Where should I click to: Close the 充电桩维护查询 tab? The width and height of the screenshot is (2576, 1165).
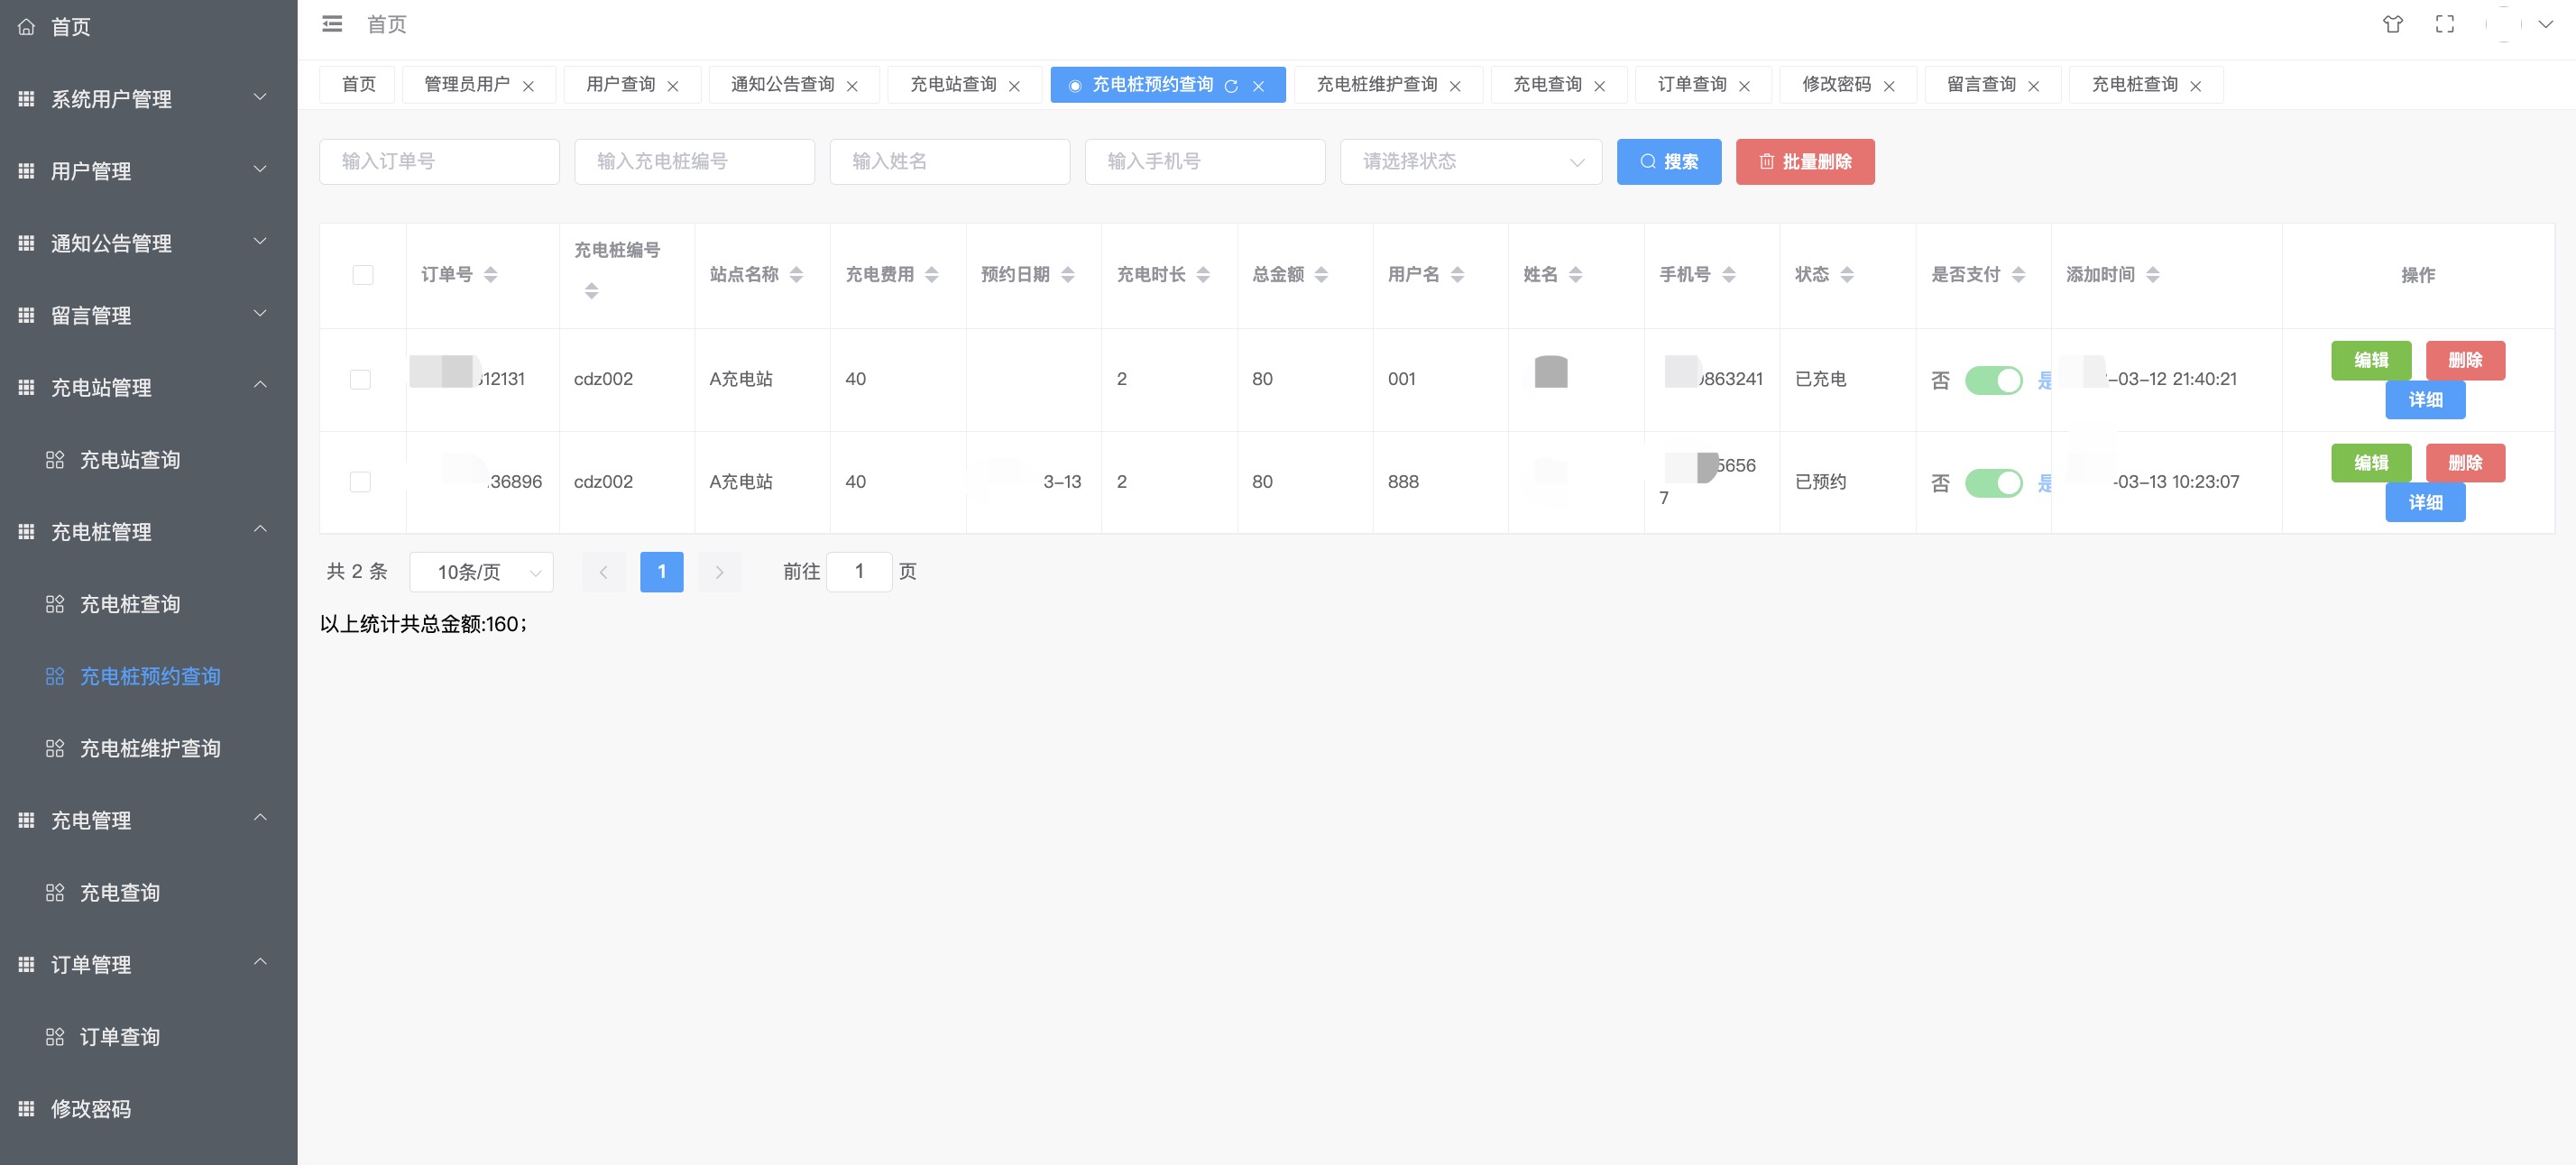(x=1455, y=86)
